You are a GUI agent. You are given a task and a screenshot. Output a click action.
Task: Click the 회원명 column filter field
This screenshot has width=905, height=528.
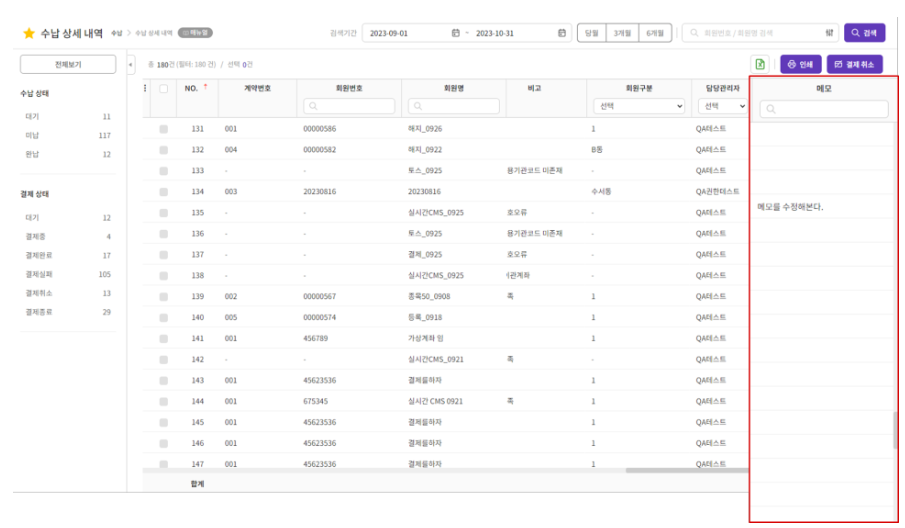(454, 106)
